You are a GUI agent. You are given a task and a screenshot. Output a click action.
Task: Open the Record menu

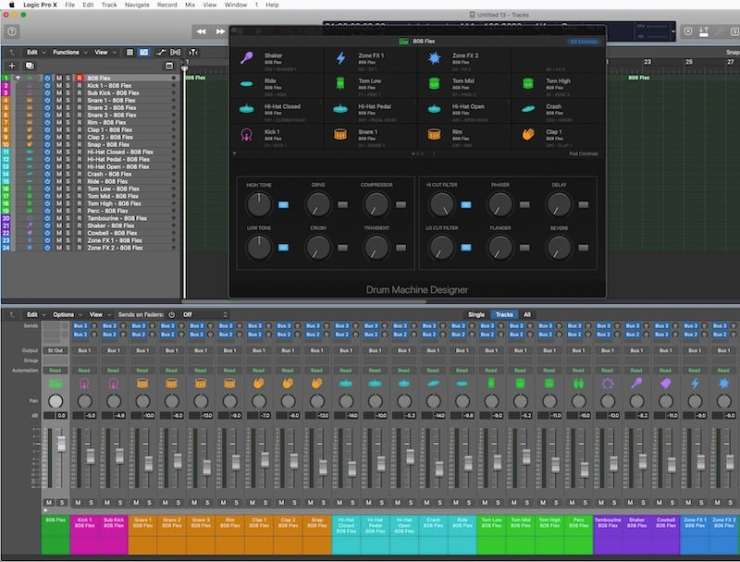167,5
